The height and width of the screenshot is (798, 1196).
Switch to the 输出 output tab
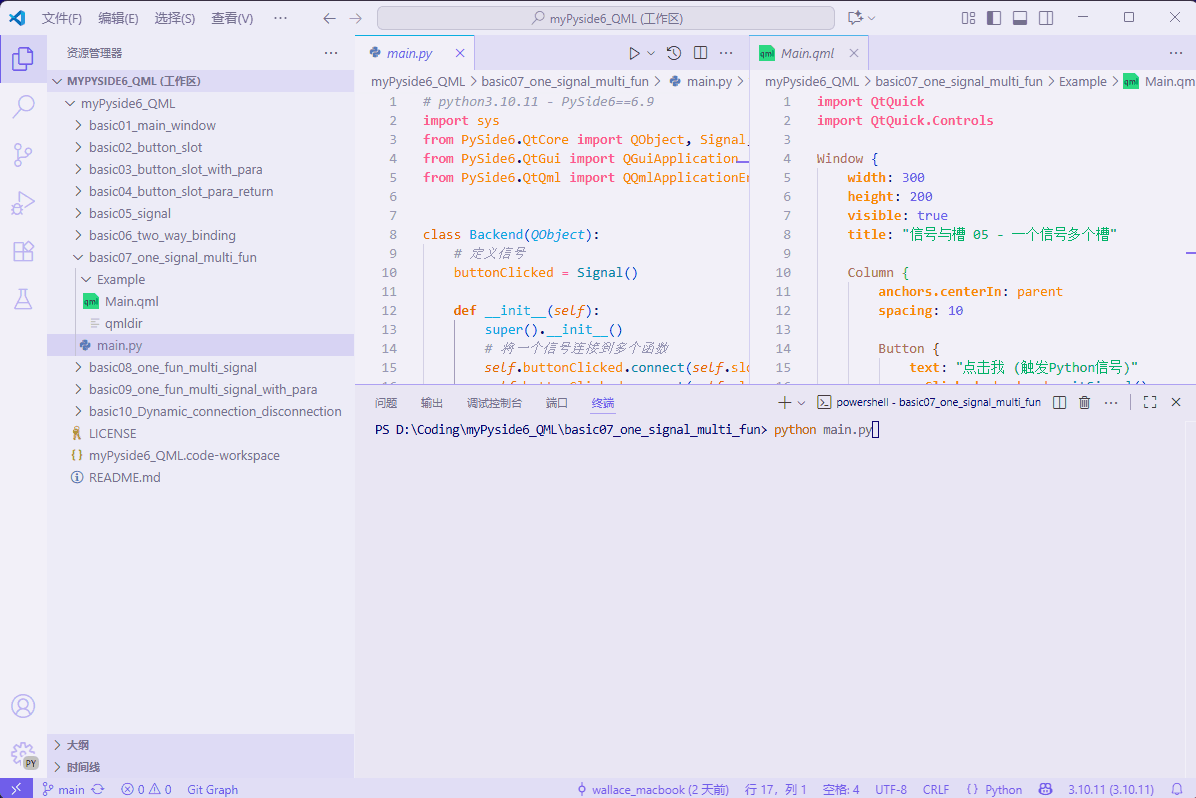pyautogui.click(x=432, y=403)
